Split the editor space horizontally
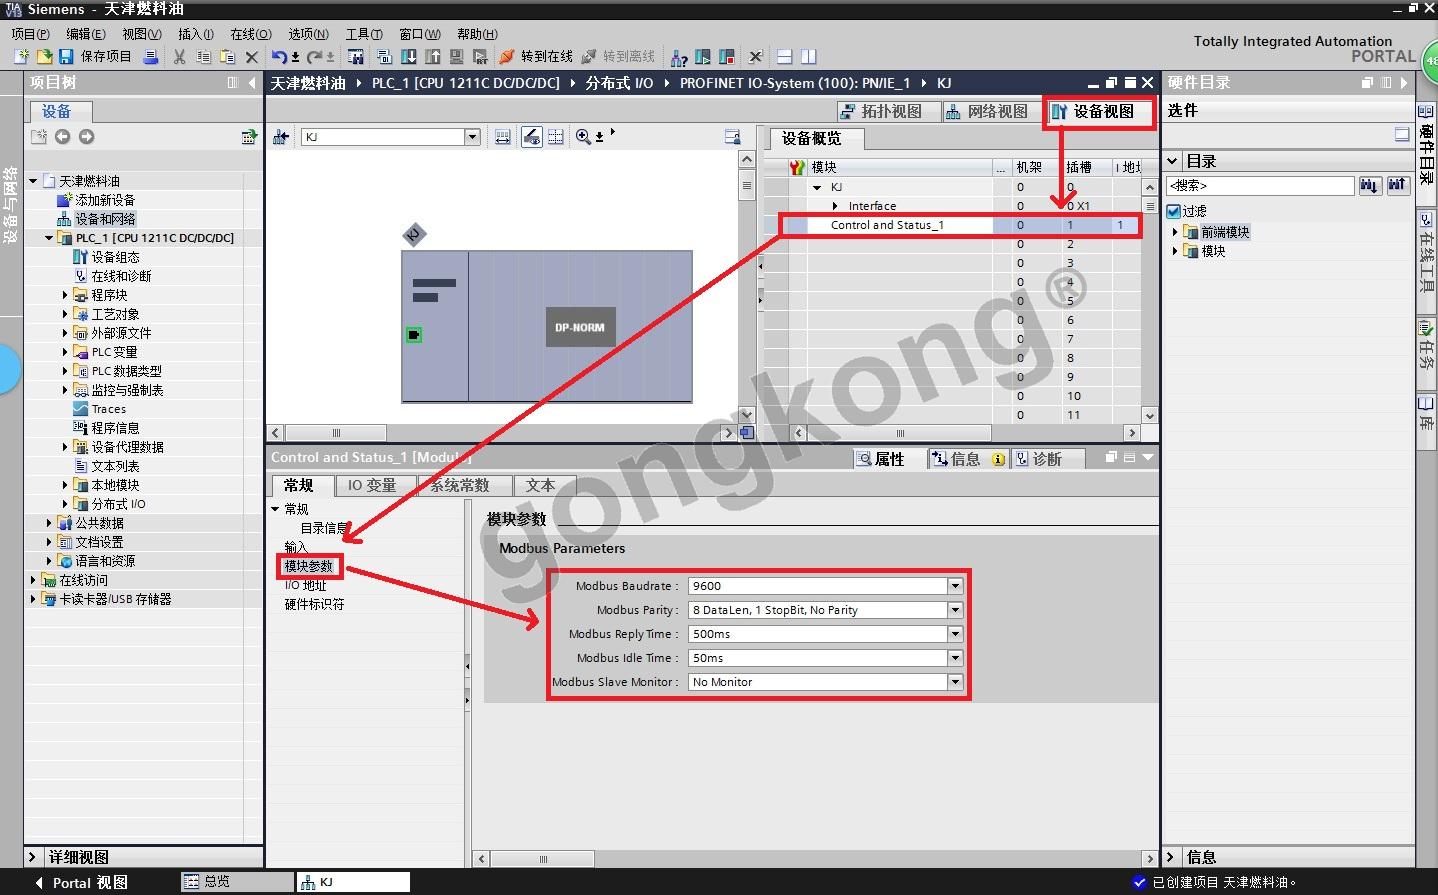This screenshot has height=895, width=1438. 785,57
